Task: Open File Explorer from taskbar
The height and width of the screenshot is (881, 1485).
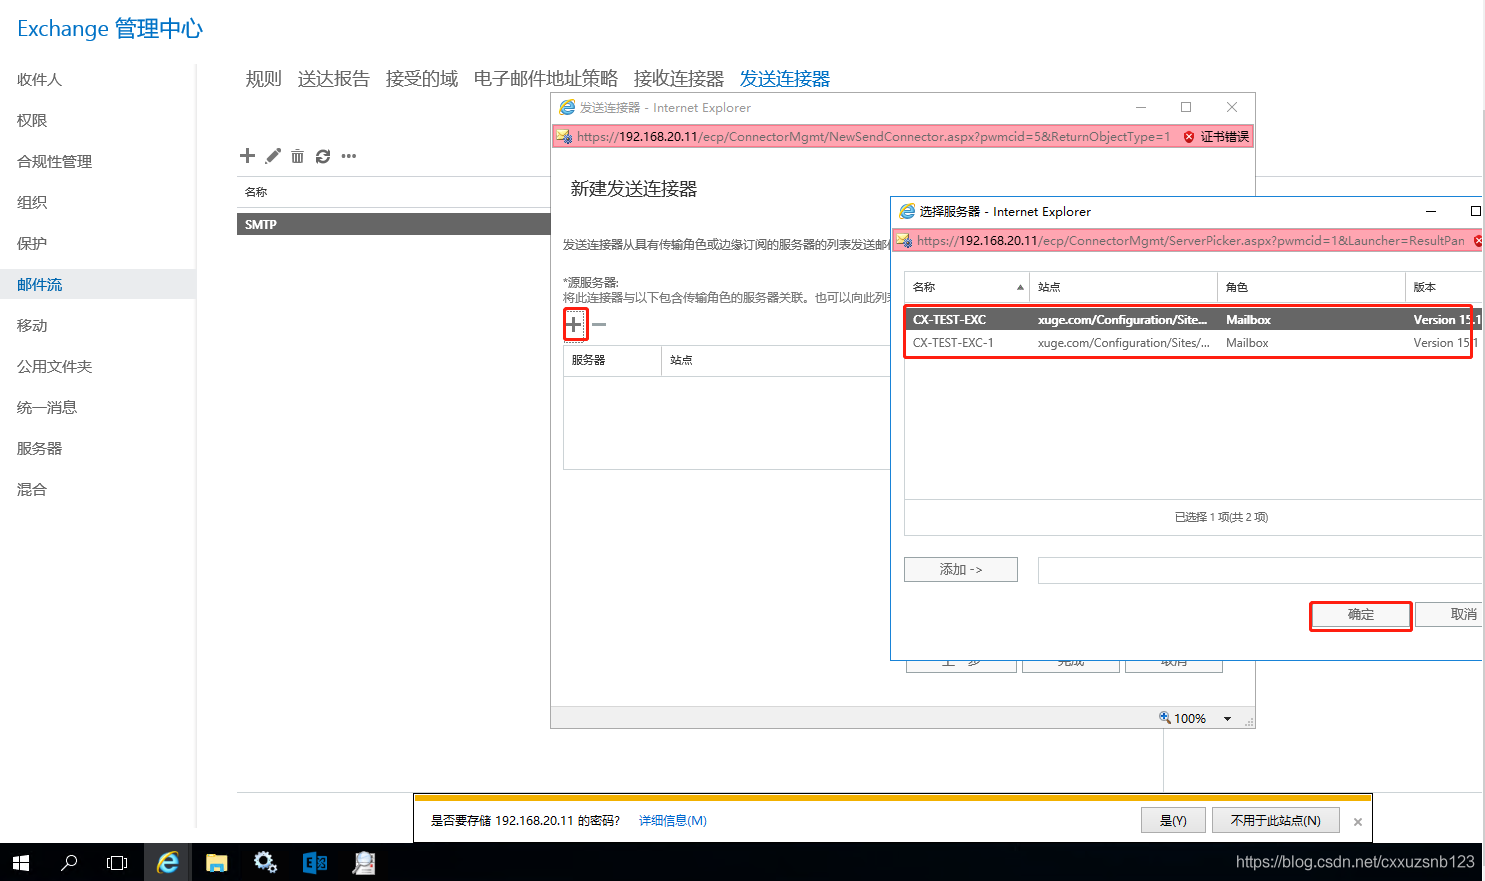Action: [216, 862]
